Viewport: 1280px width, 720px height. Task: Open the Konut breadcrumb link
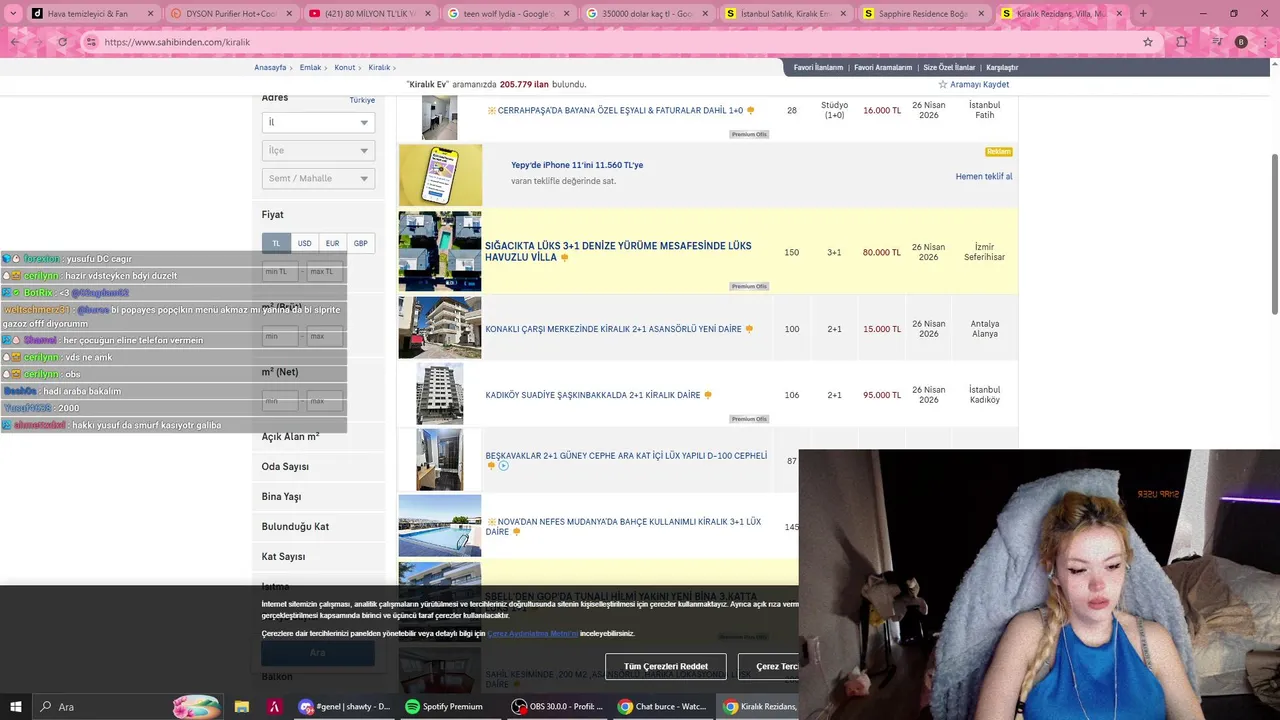click(x=345, y=67)
